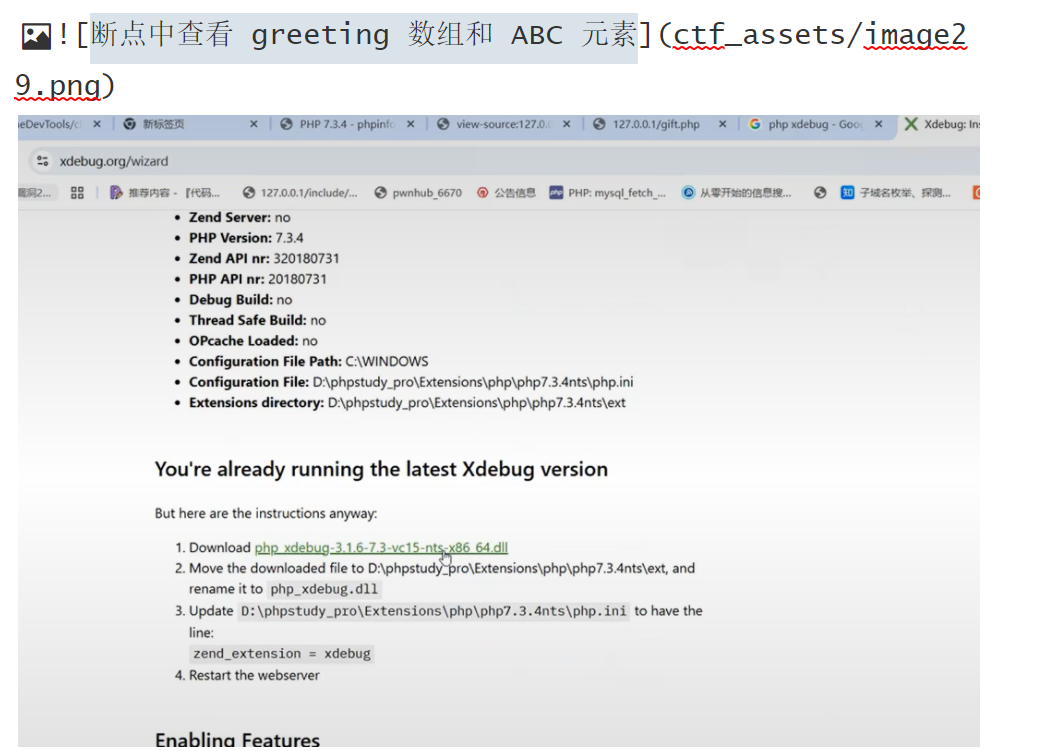1038x751 pixels.
Task: Click the 'Thread Safe Build: no' line
Action: coord(258,320)
